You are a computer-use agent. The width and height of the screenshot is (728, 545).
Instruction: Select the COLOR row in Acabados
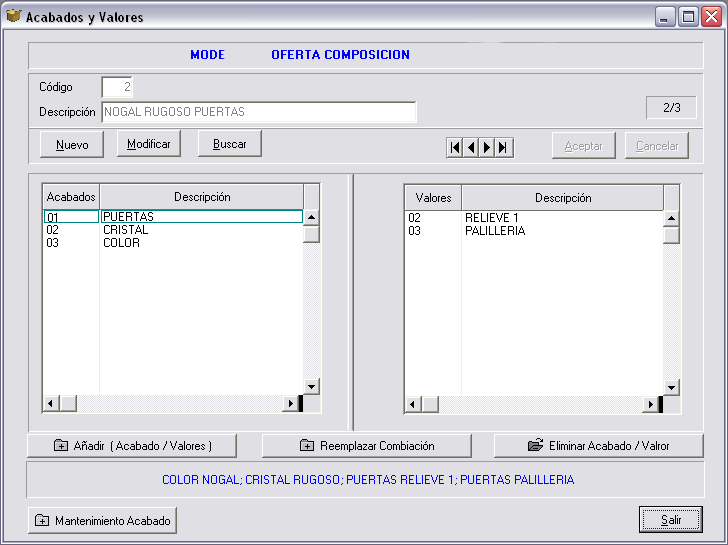click(173, 243)
